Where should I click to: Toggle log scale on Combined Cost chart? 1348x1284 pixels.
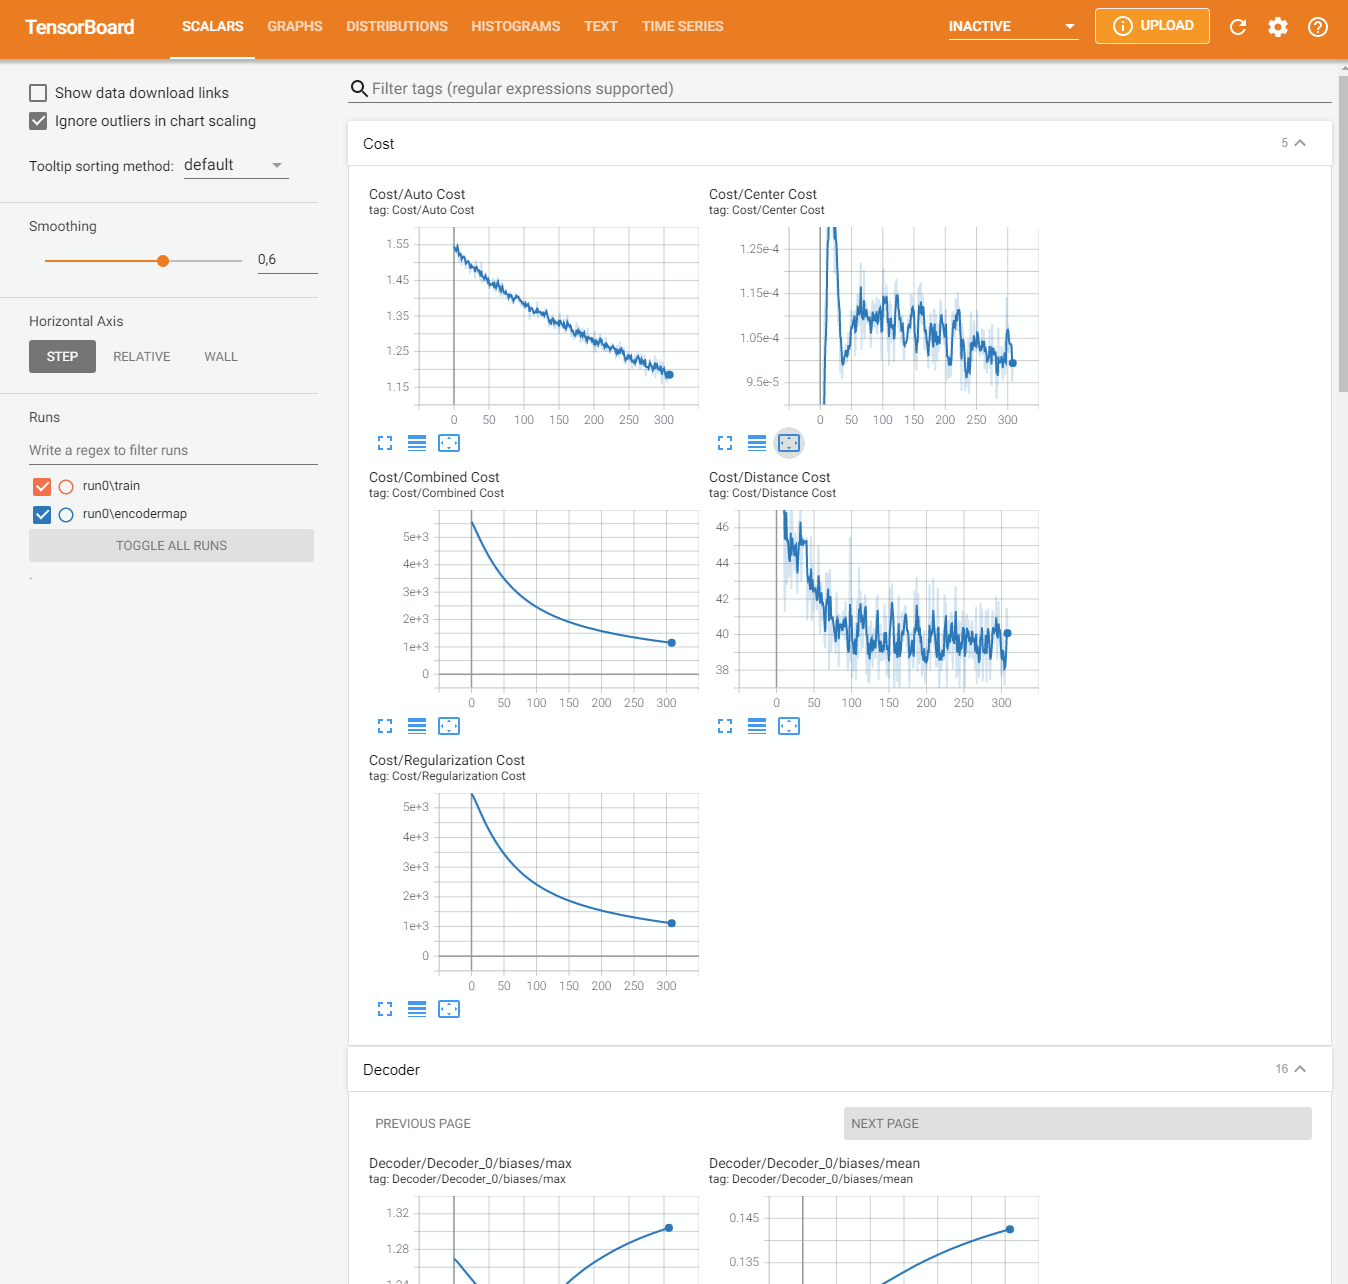(417, 726)
